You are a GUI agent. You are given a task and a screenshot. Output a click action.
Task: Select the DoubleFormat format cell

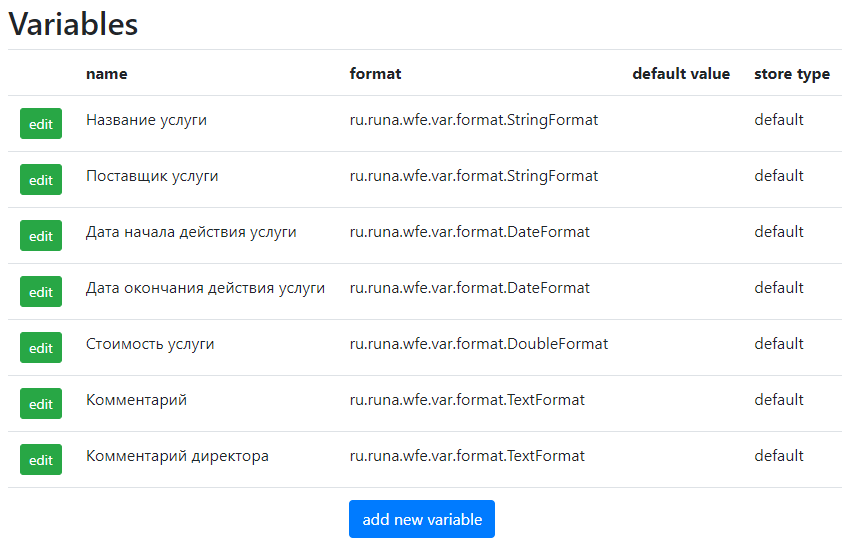478,344
